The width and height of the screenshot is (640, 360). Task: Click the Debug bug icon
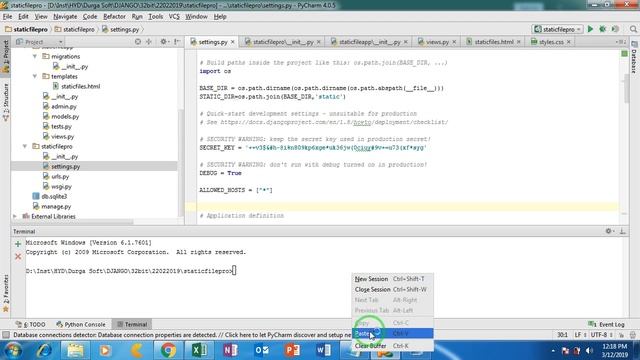[x=602, y=29]
